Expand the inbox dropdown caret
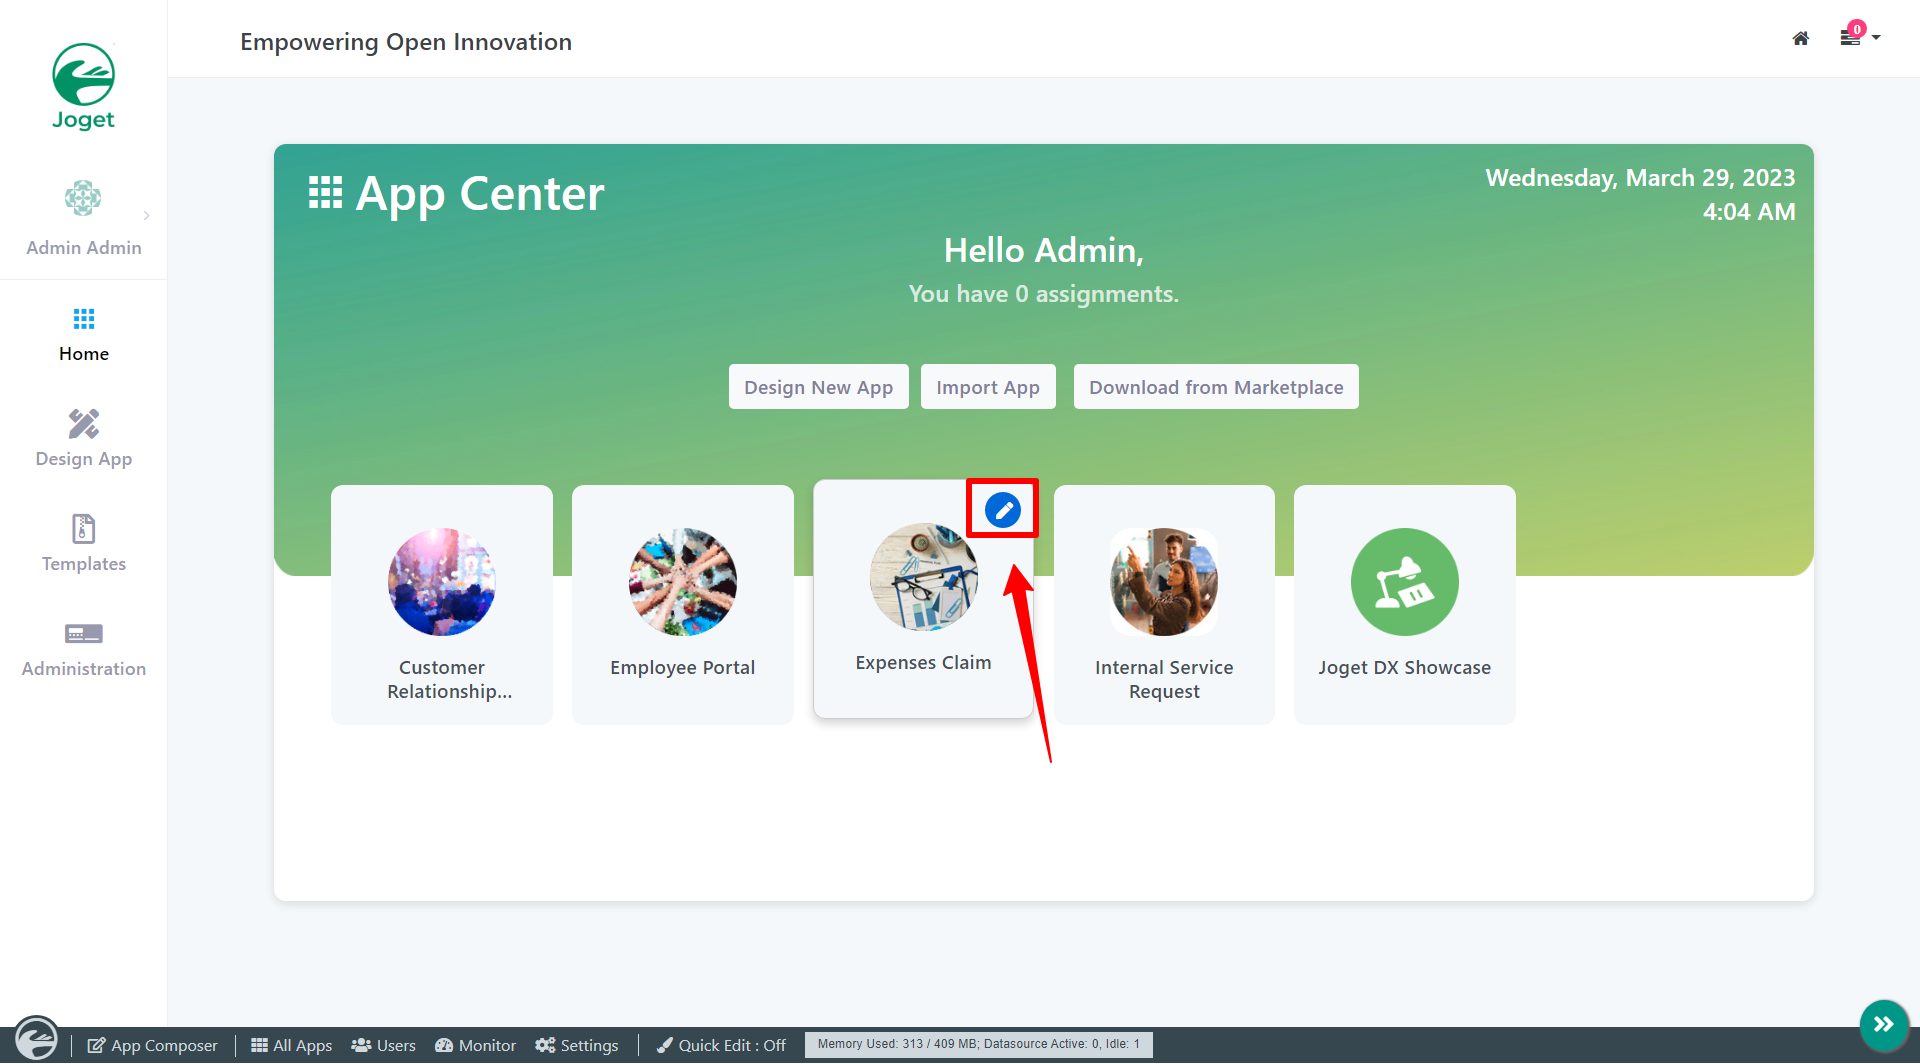The width and height of the screenshot is (1920, 1064). point(1876,38)
